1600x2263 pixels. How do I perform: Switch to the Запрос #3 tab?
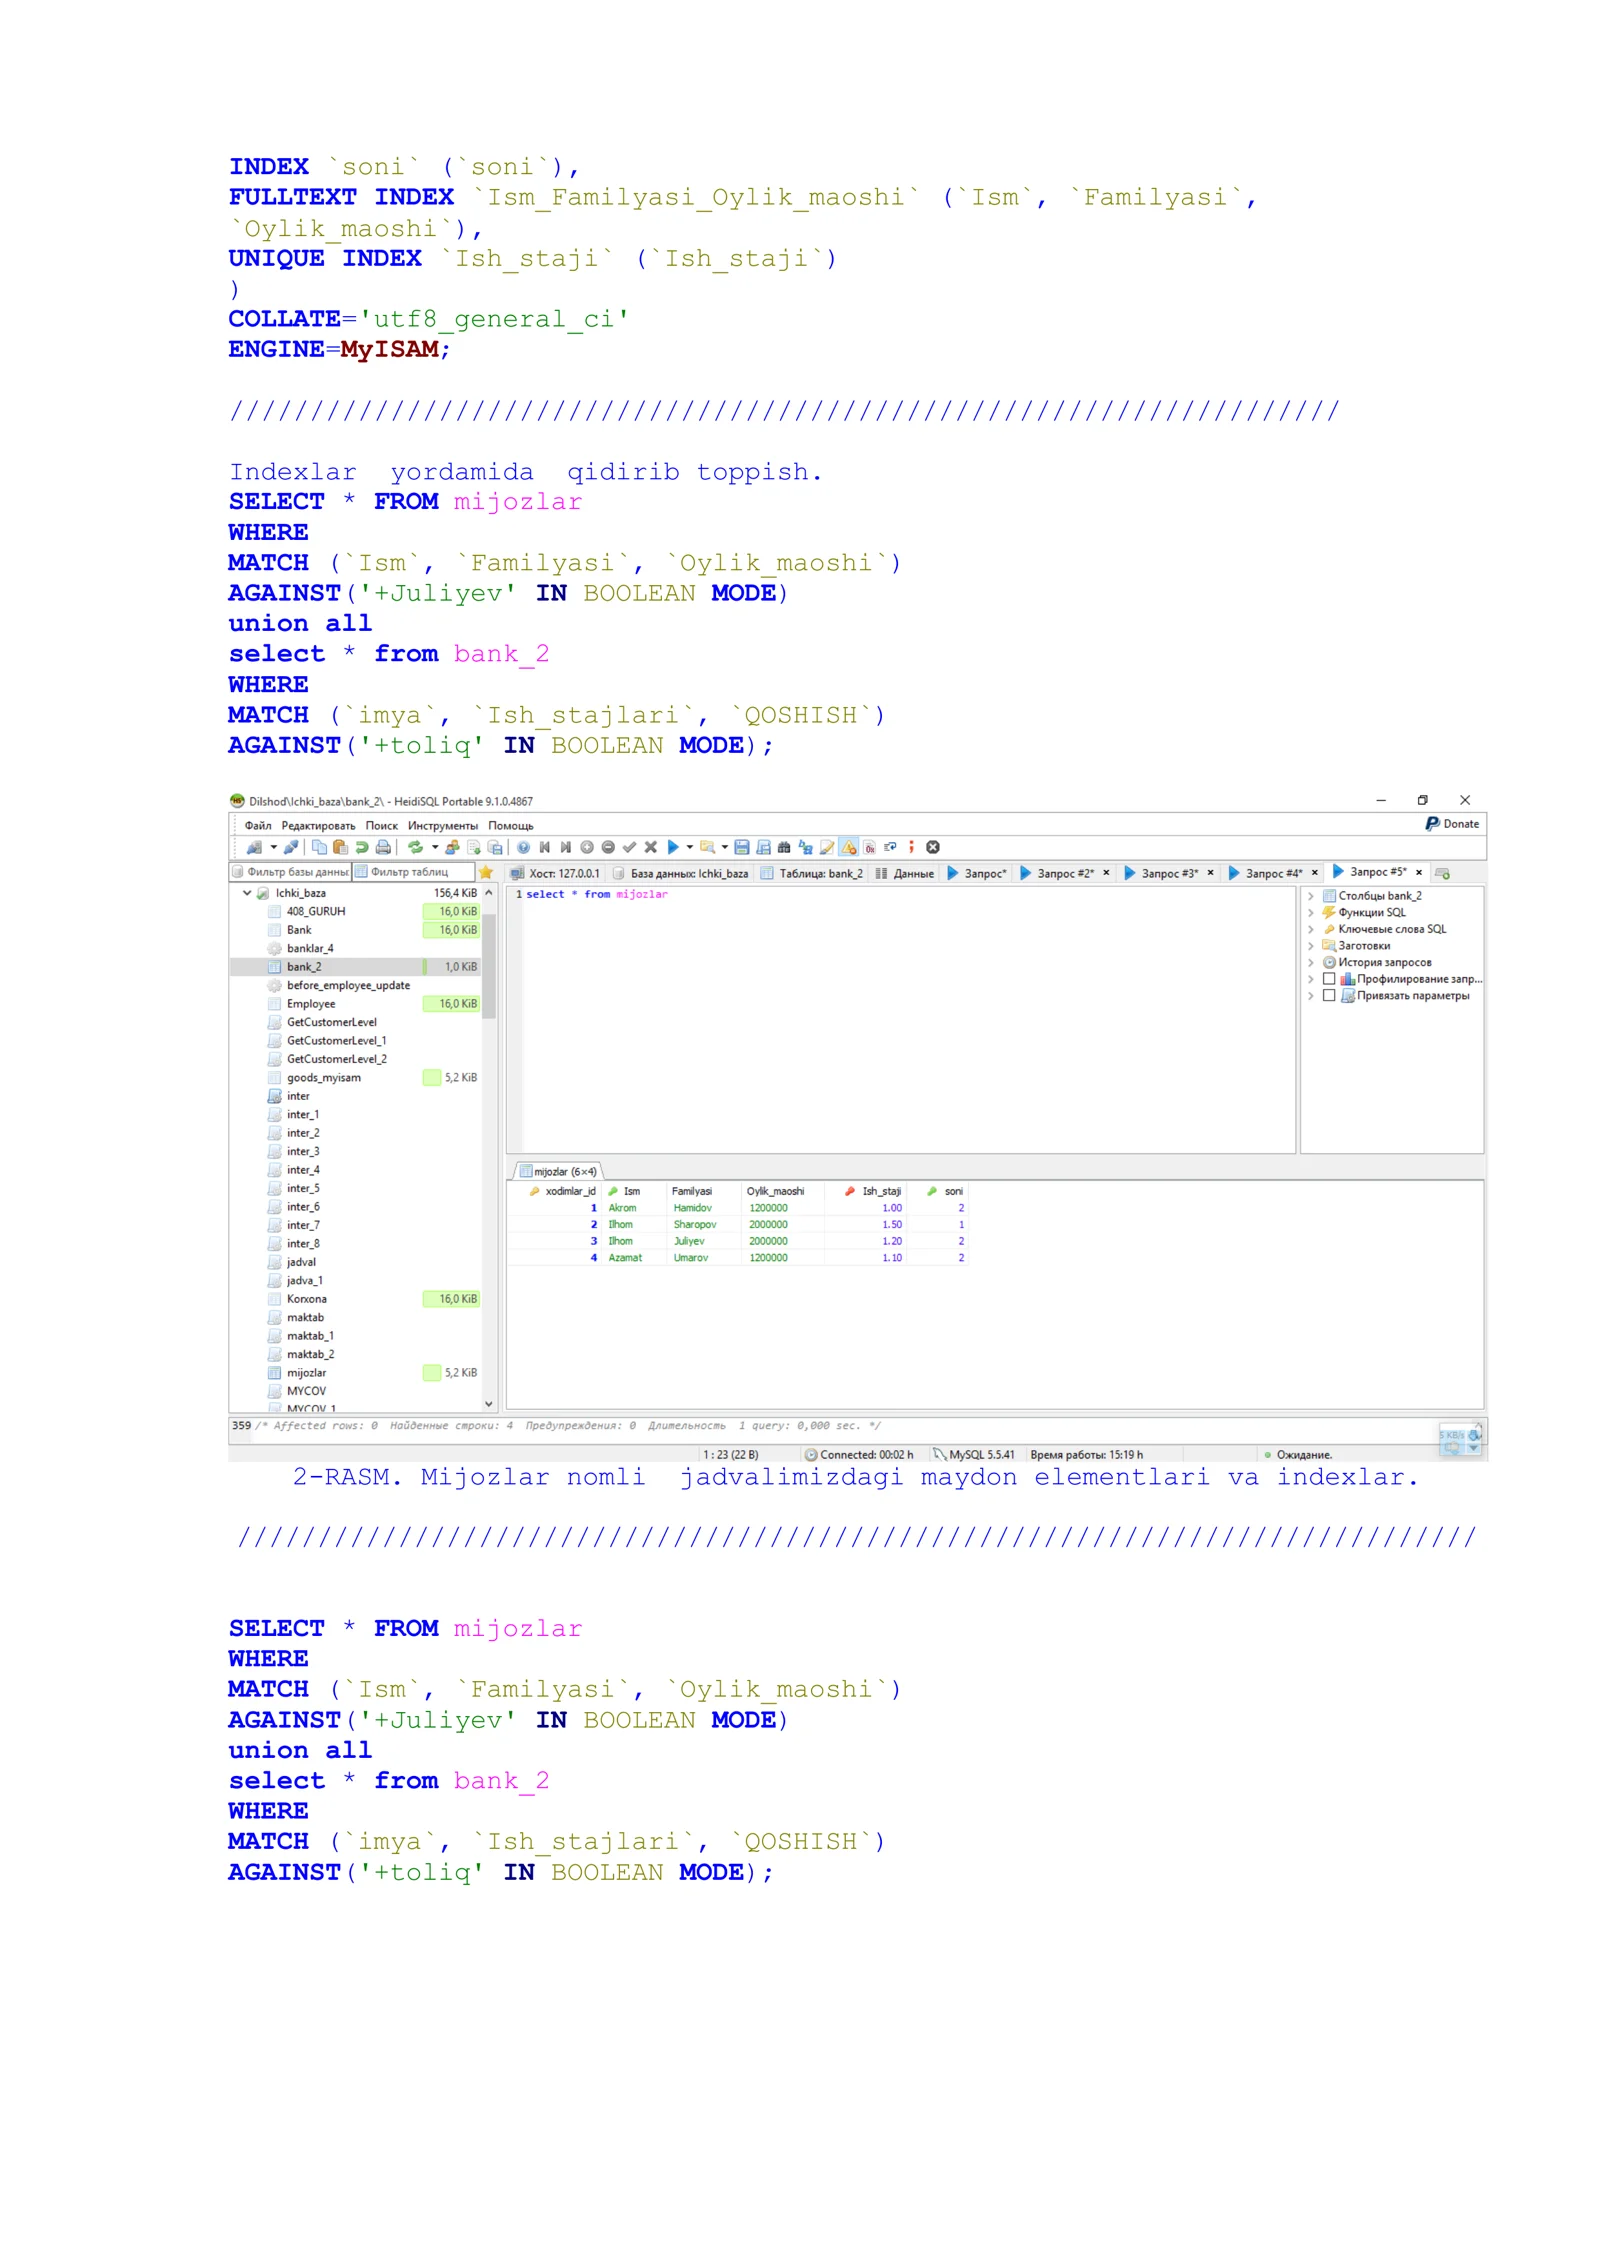[x=1161, y=873]
